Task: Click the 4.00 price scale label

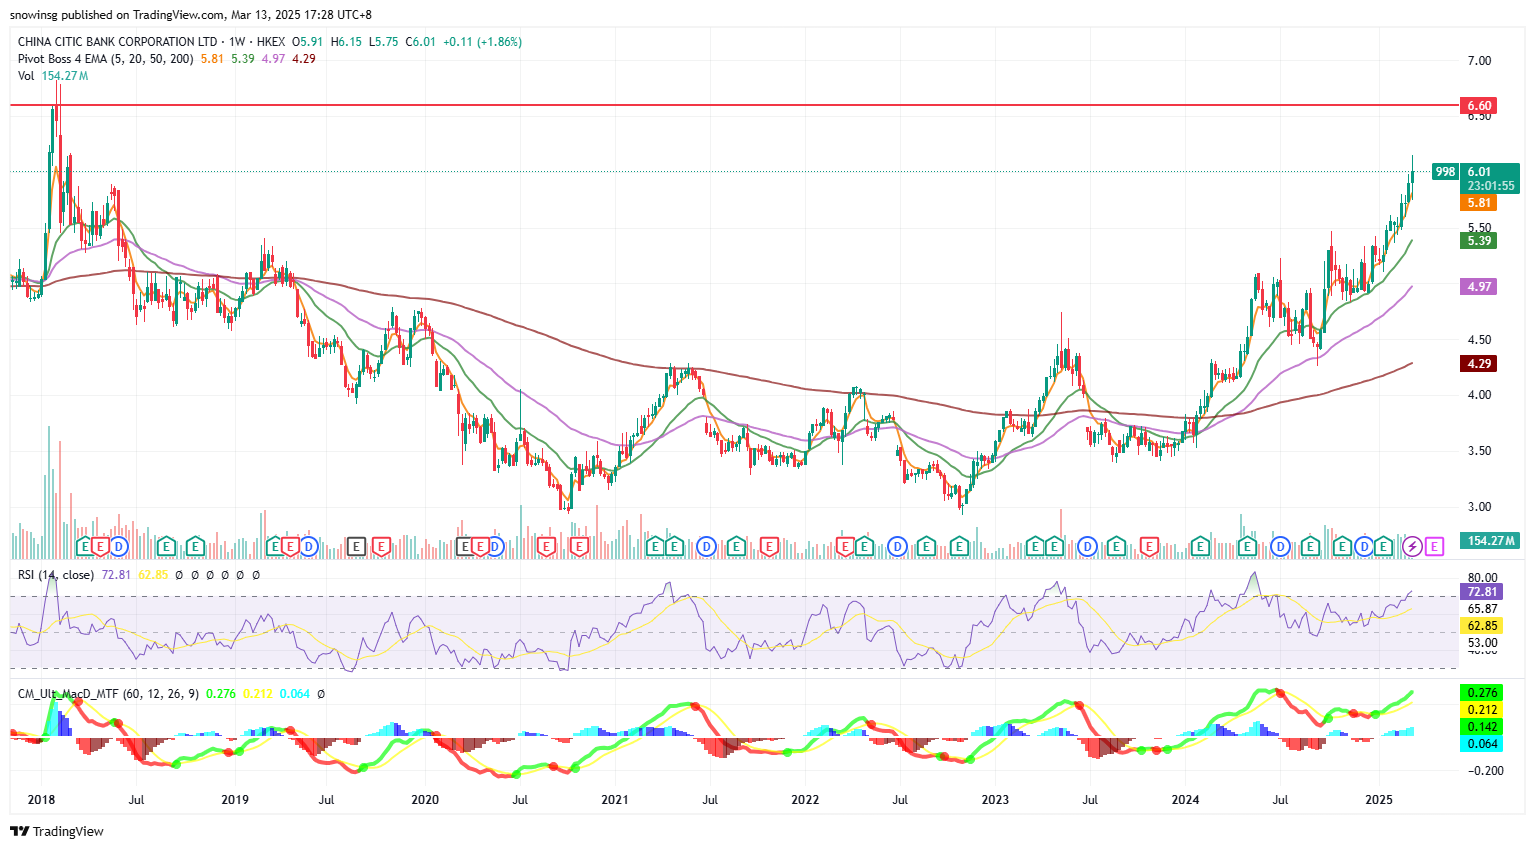Action: (1479, 395)
